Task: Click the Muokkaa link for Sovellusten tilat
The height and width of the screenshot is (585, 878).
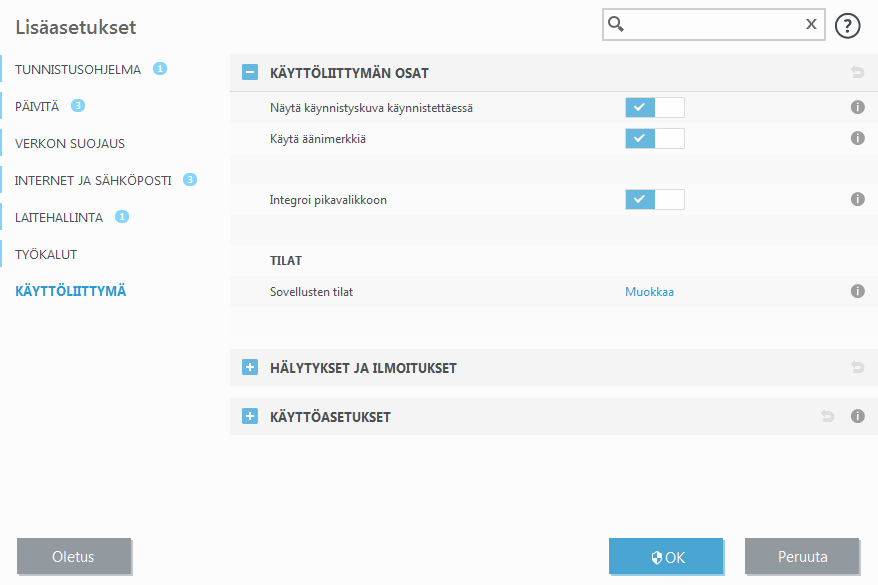Action: click(649, 291)
